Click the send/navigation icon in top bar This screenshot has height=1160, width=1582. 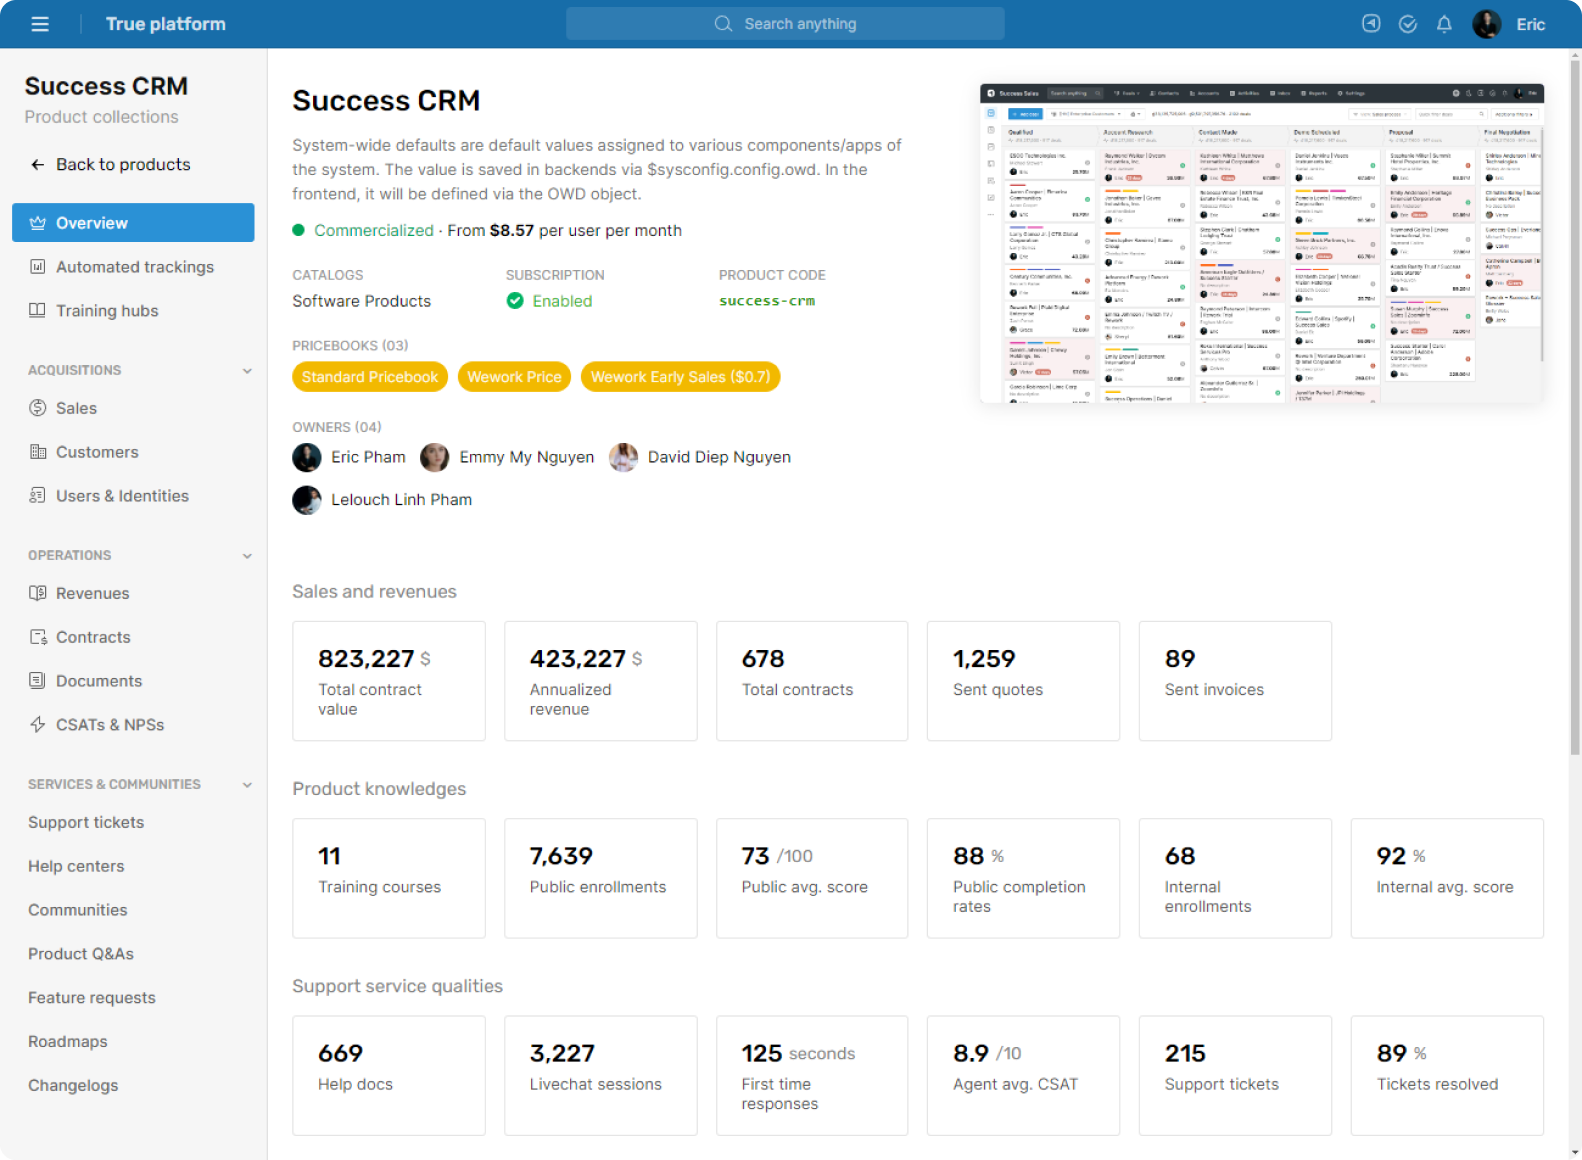[x=1371, y=24]
